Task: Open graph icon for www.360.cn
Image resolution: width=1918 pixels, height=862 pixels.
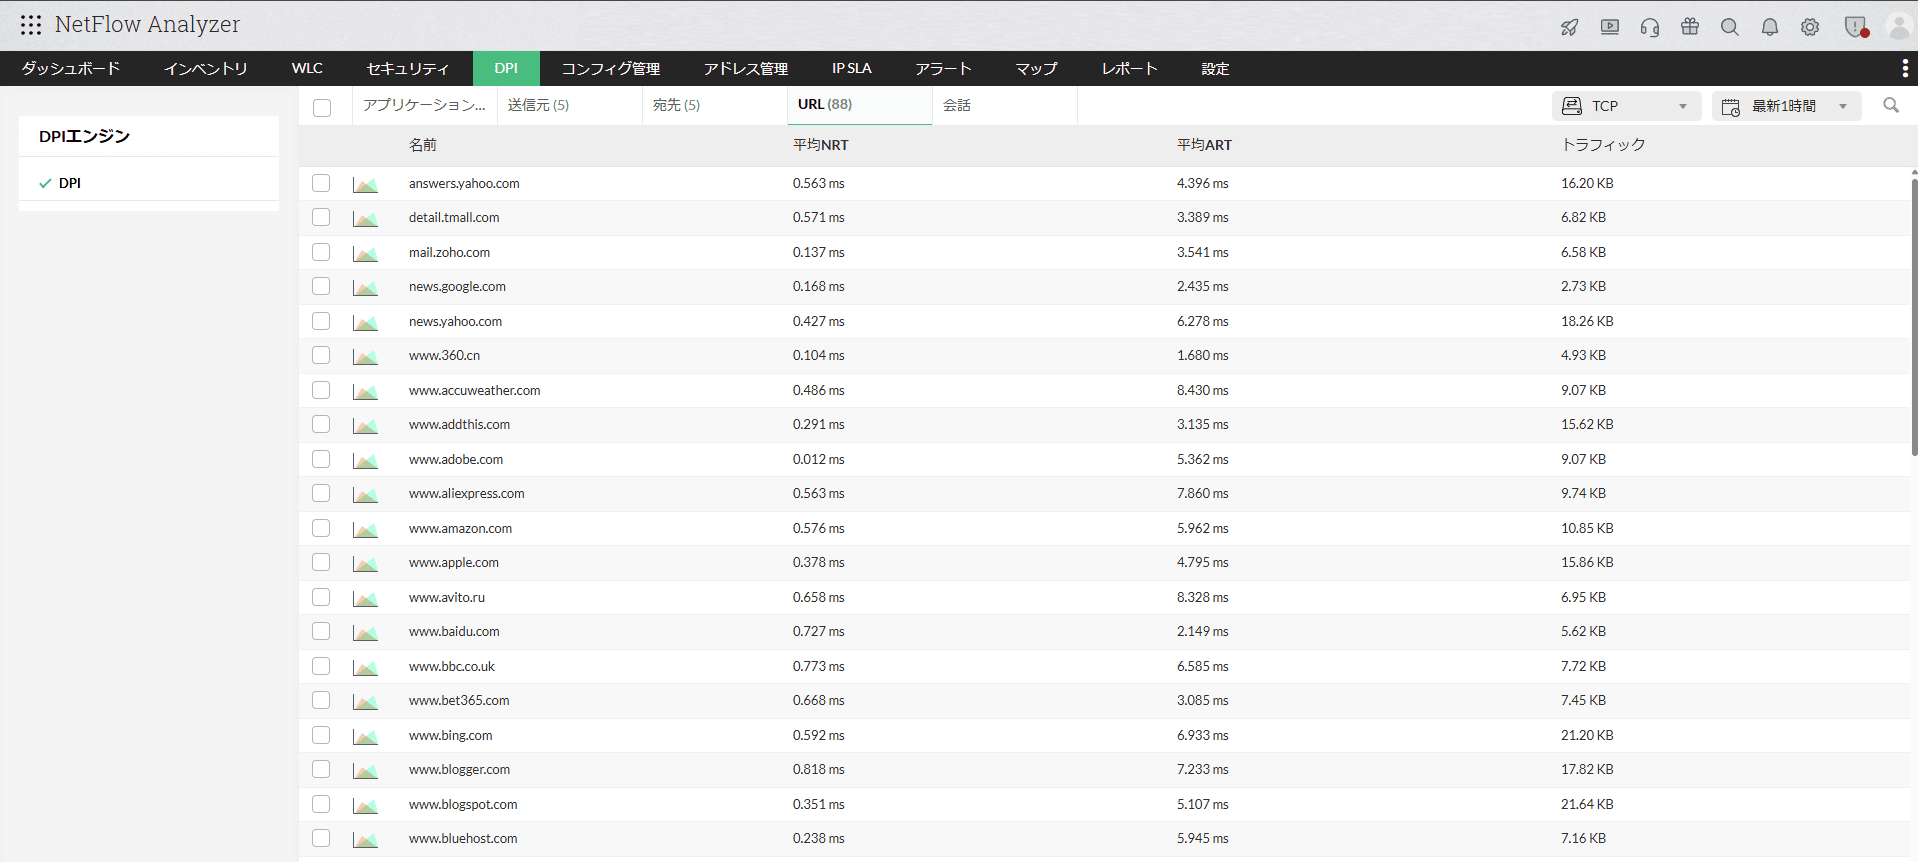Action: pos(365,357)
